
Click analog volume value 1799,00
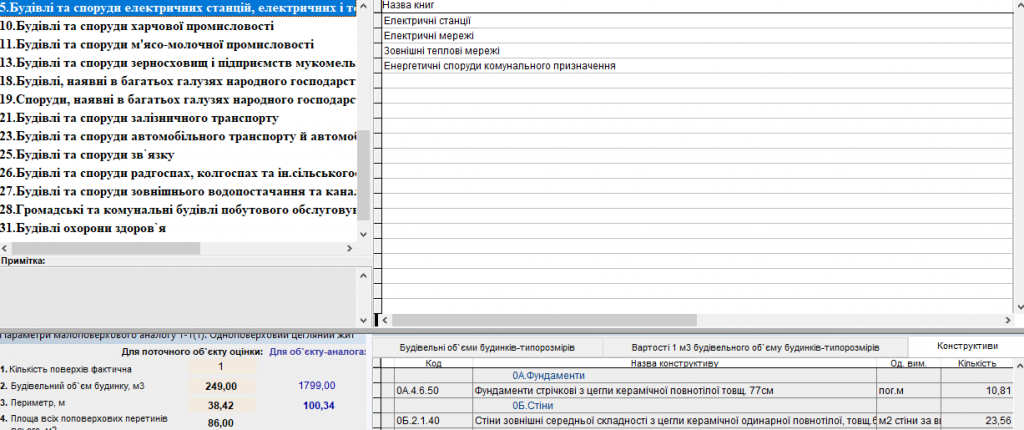317,386
